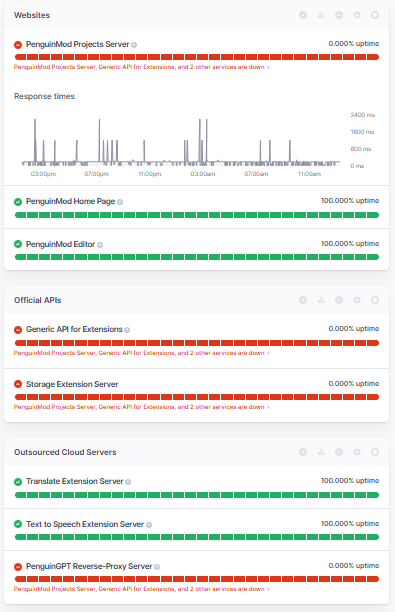Select the Generic API for Extensions name
This screenshot has width=395, height=612.
74,329
